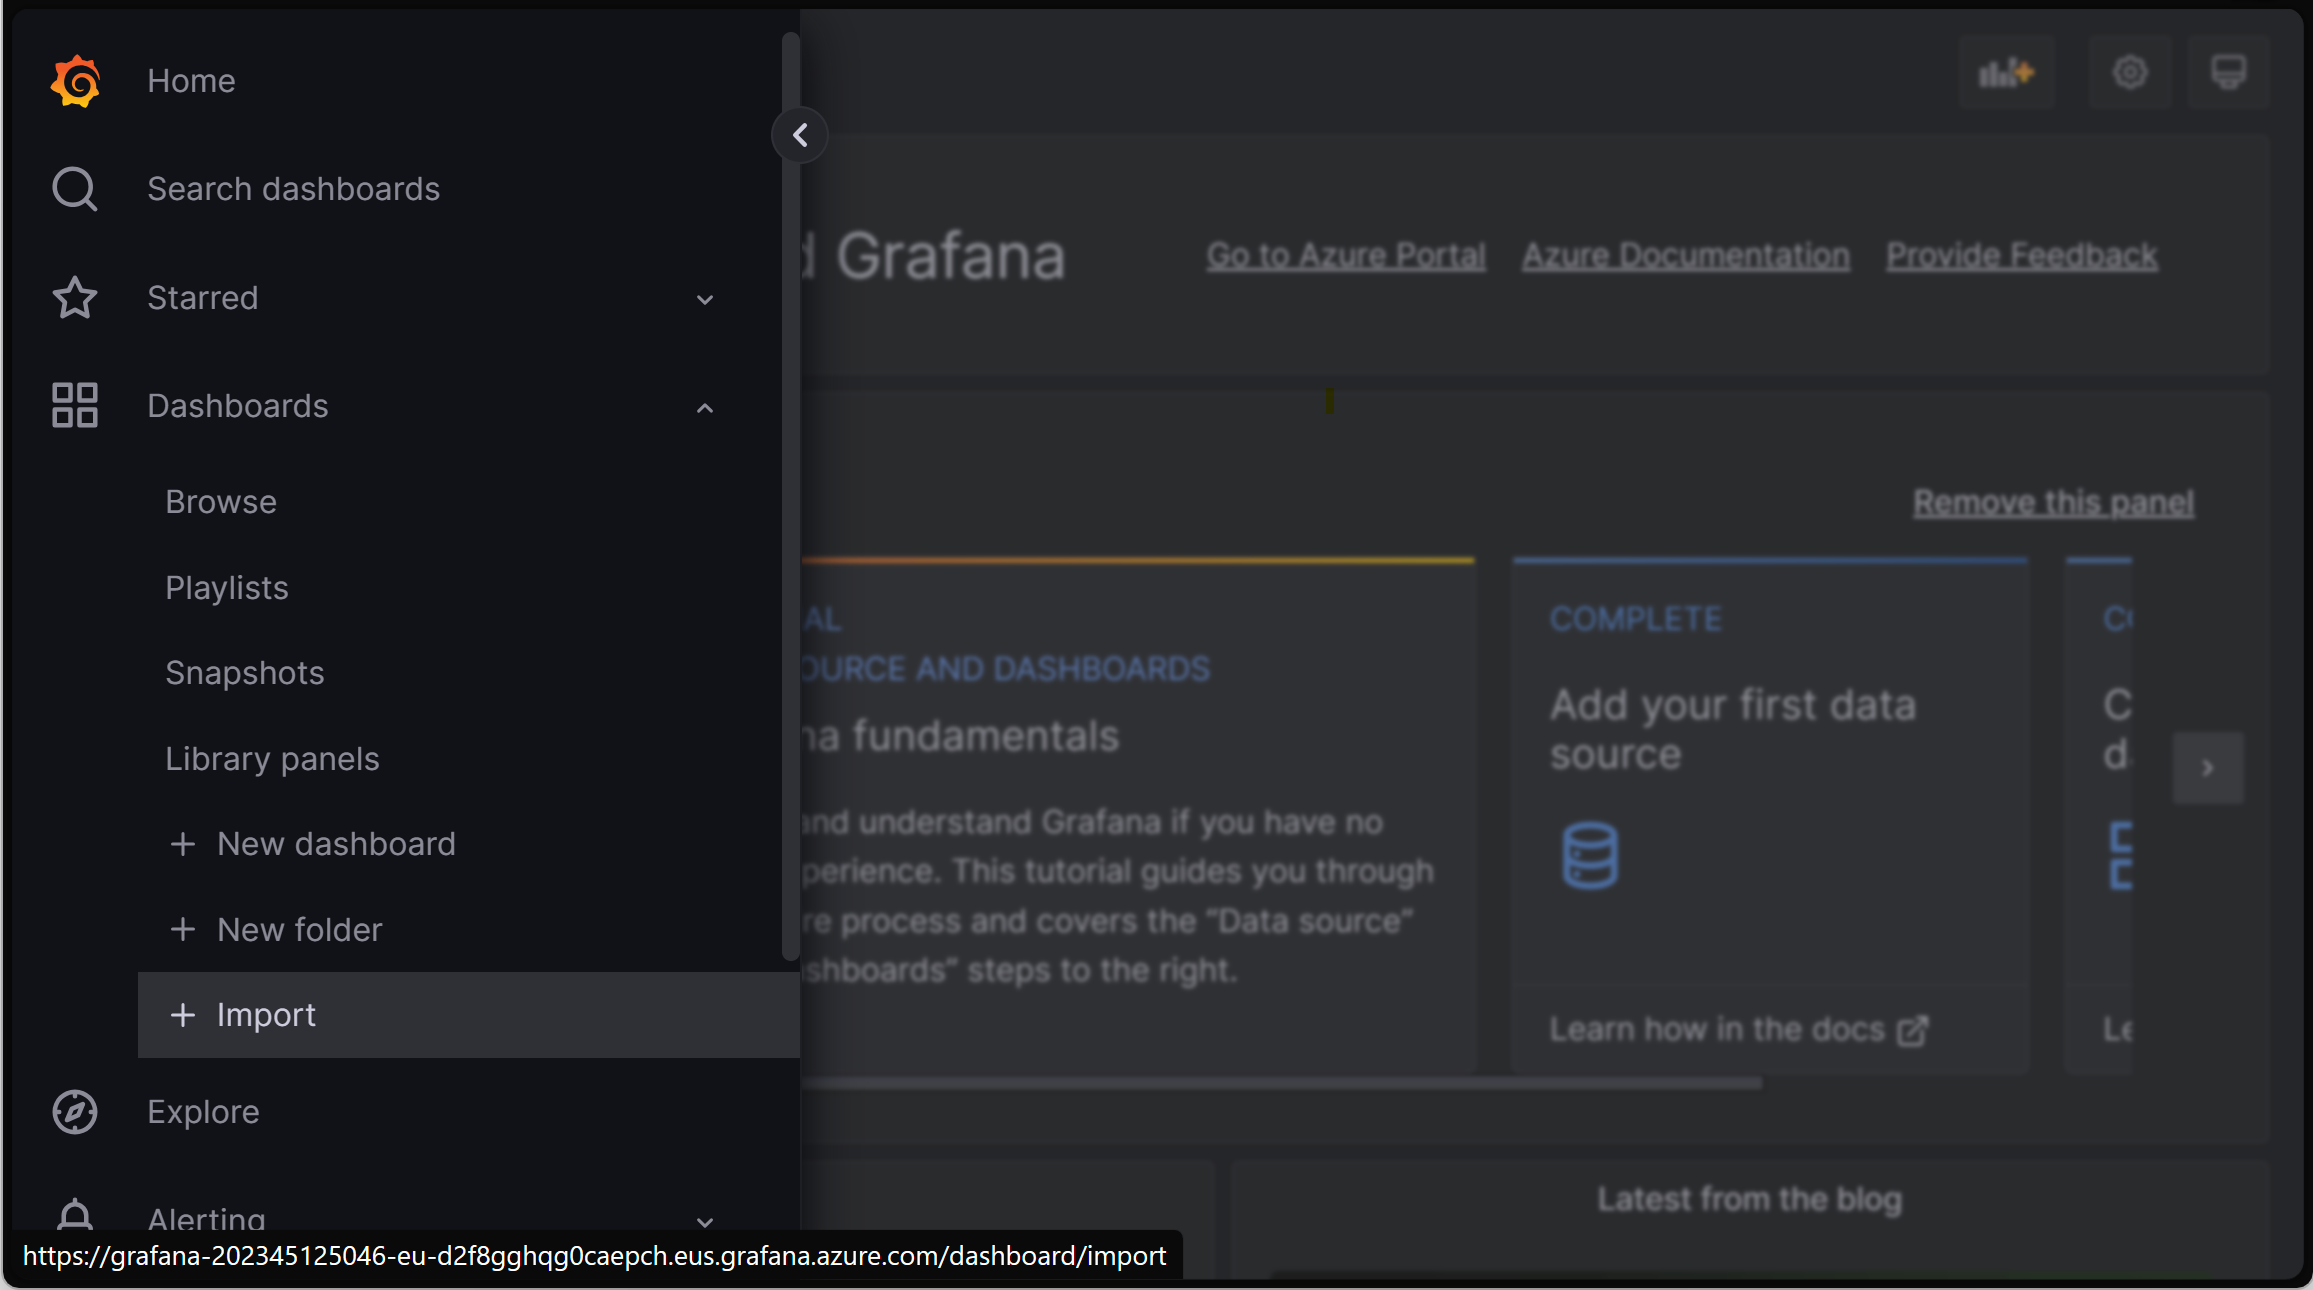Toggle the left sidebar collapse arrow
The width and height of the screenshot is (2313, 1290).
tap(799, 133)
